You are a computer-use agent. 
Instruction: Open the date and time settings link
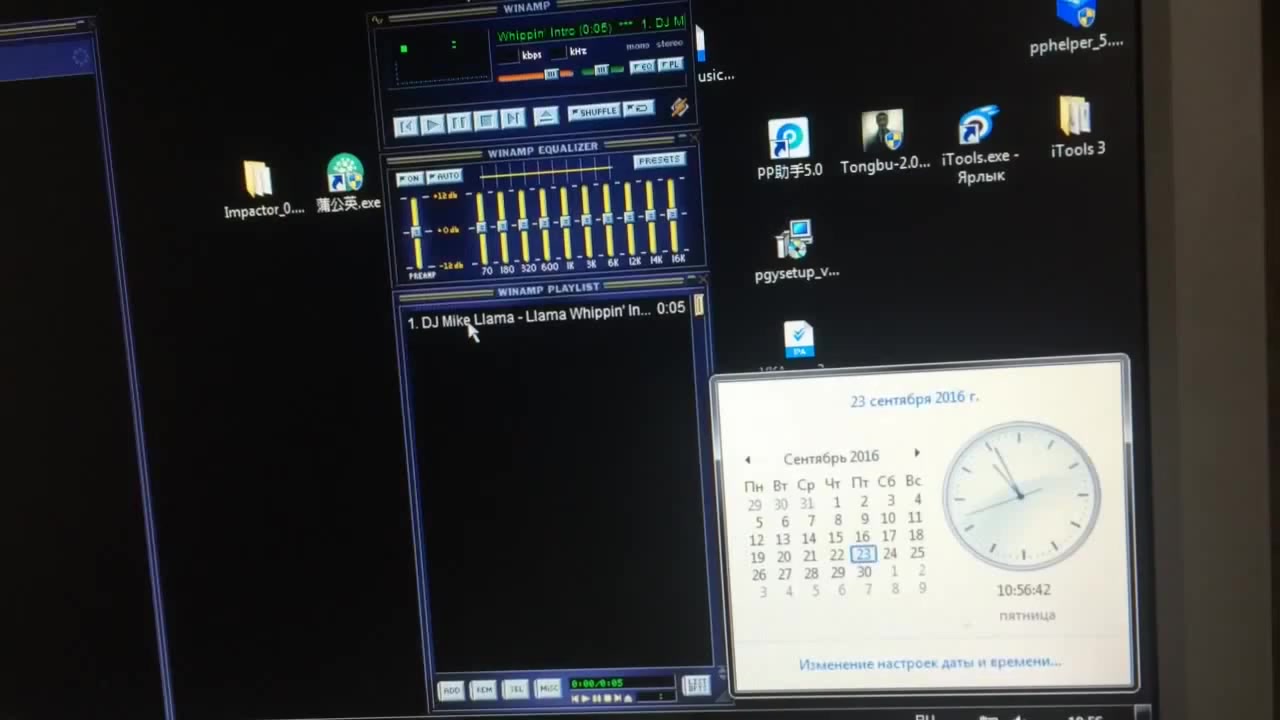tap(929, 662)
